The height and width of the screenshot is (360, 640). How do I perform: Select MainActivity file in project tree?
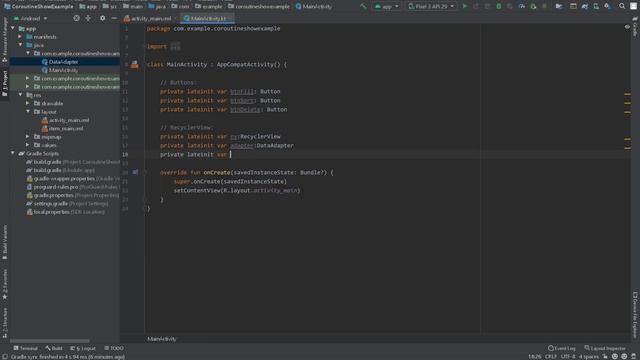tap(63, 70)
